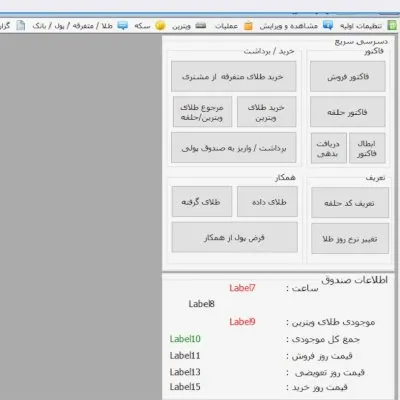Viewport: 400px width, 400px height.
Task: Click the دریافت بدهی button
Action: click(329, 148)
